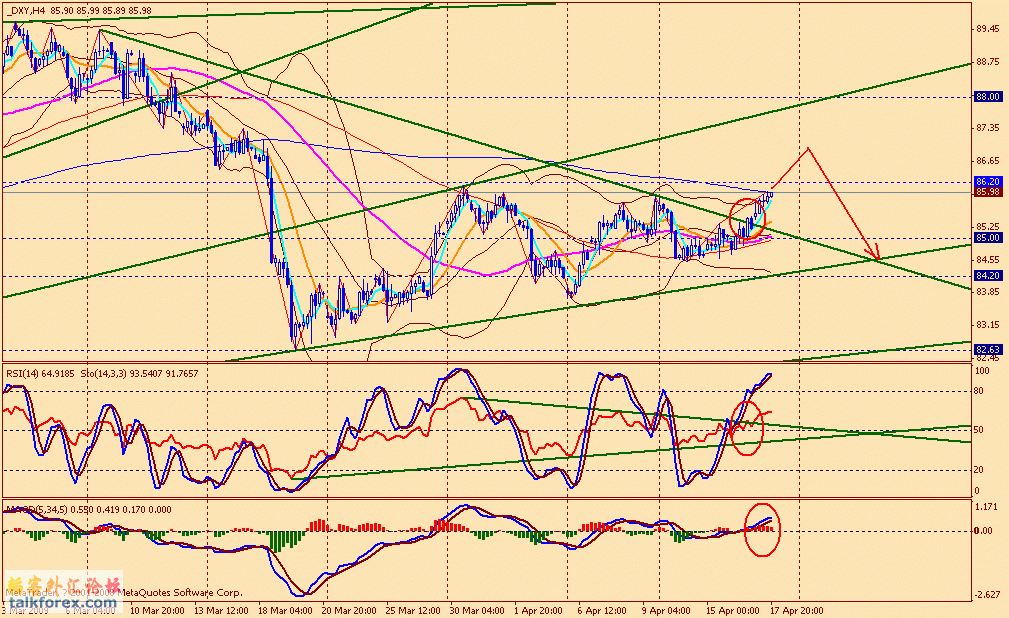
Task: Click the 17 Apr 20:00 time label
Action: [797, 610]
